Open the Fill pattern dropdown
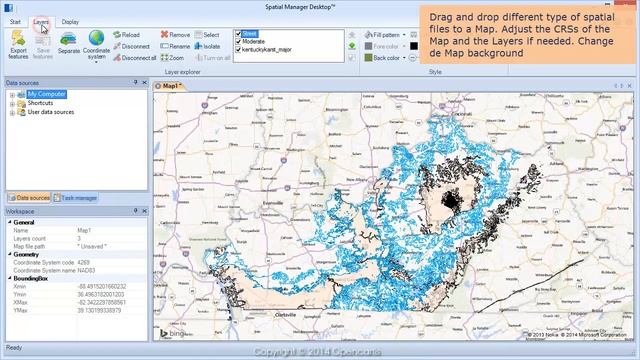The image size is (640, 360). [x=404, y=35]
